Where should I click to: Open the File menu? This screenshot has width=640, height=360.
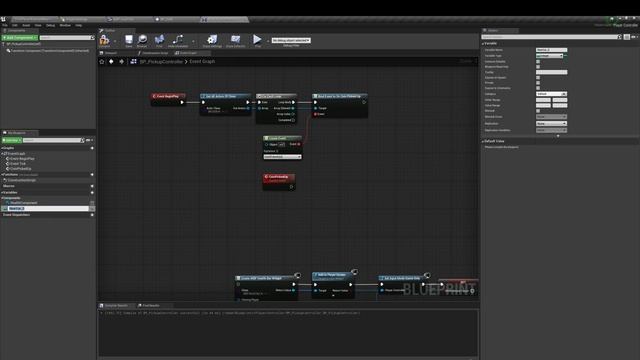coord(5,25)
